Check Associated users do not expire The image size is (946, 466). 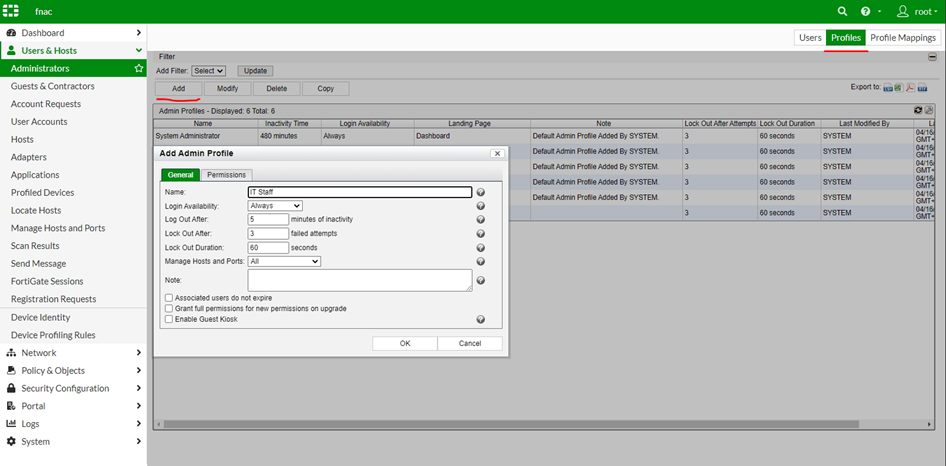click(x=169, y=298)
